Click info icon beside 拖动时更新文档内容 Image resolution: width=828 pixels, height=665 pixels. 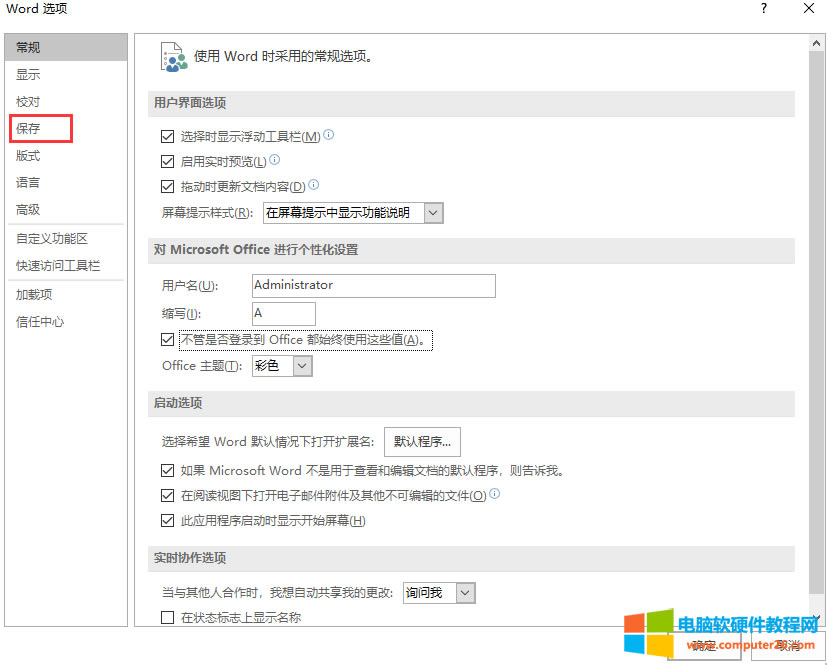point(314,185)
